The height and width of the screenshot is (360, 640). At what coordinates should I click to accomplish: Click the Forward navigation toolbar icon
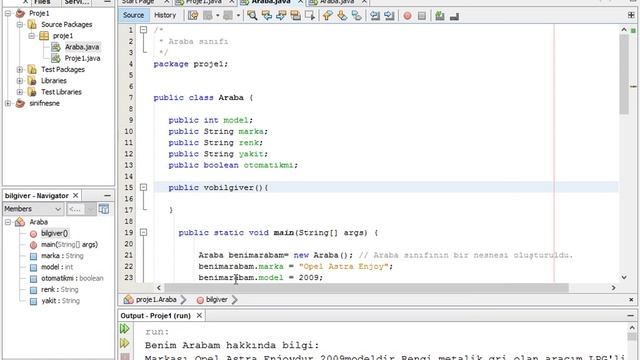[228, 16]
